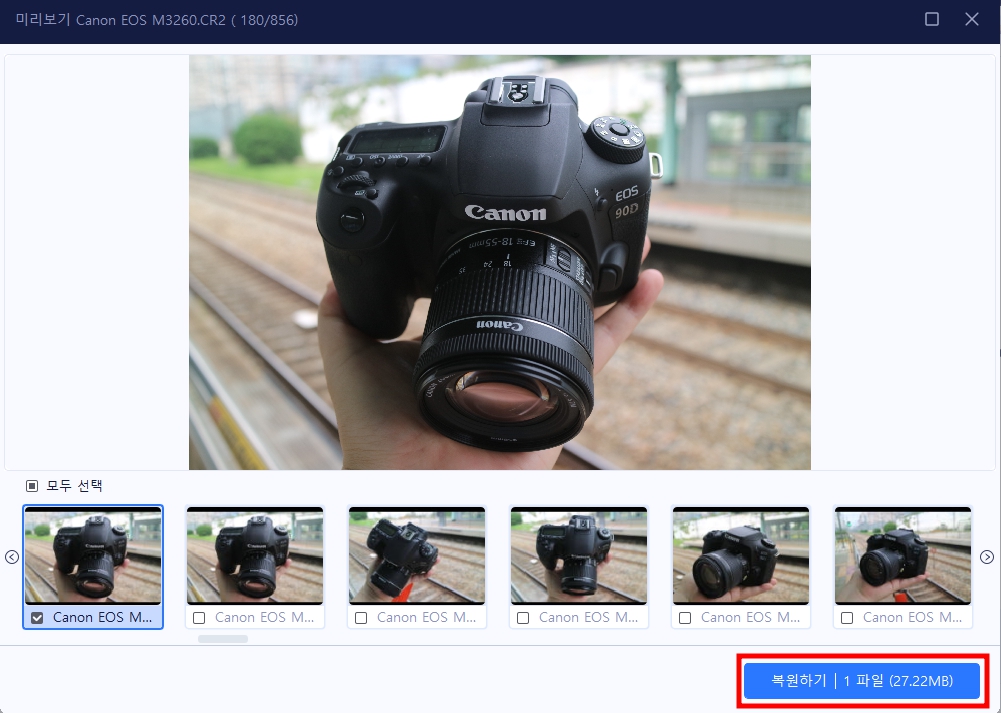Select the fourth thumbnail image

tap(580, 555)
